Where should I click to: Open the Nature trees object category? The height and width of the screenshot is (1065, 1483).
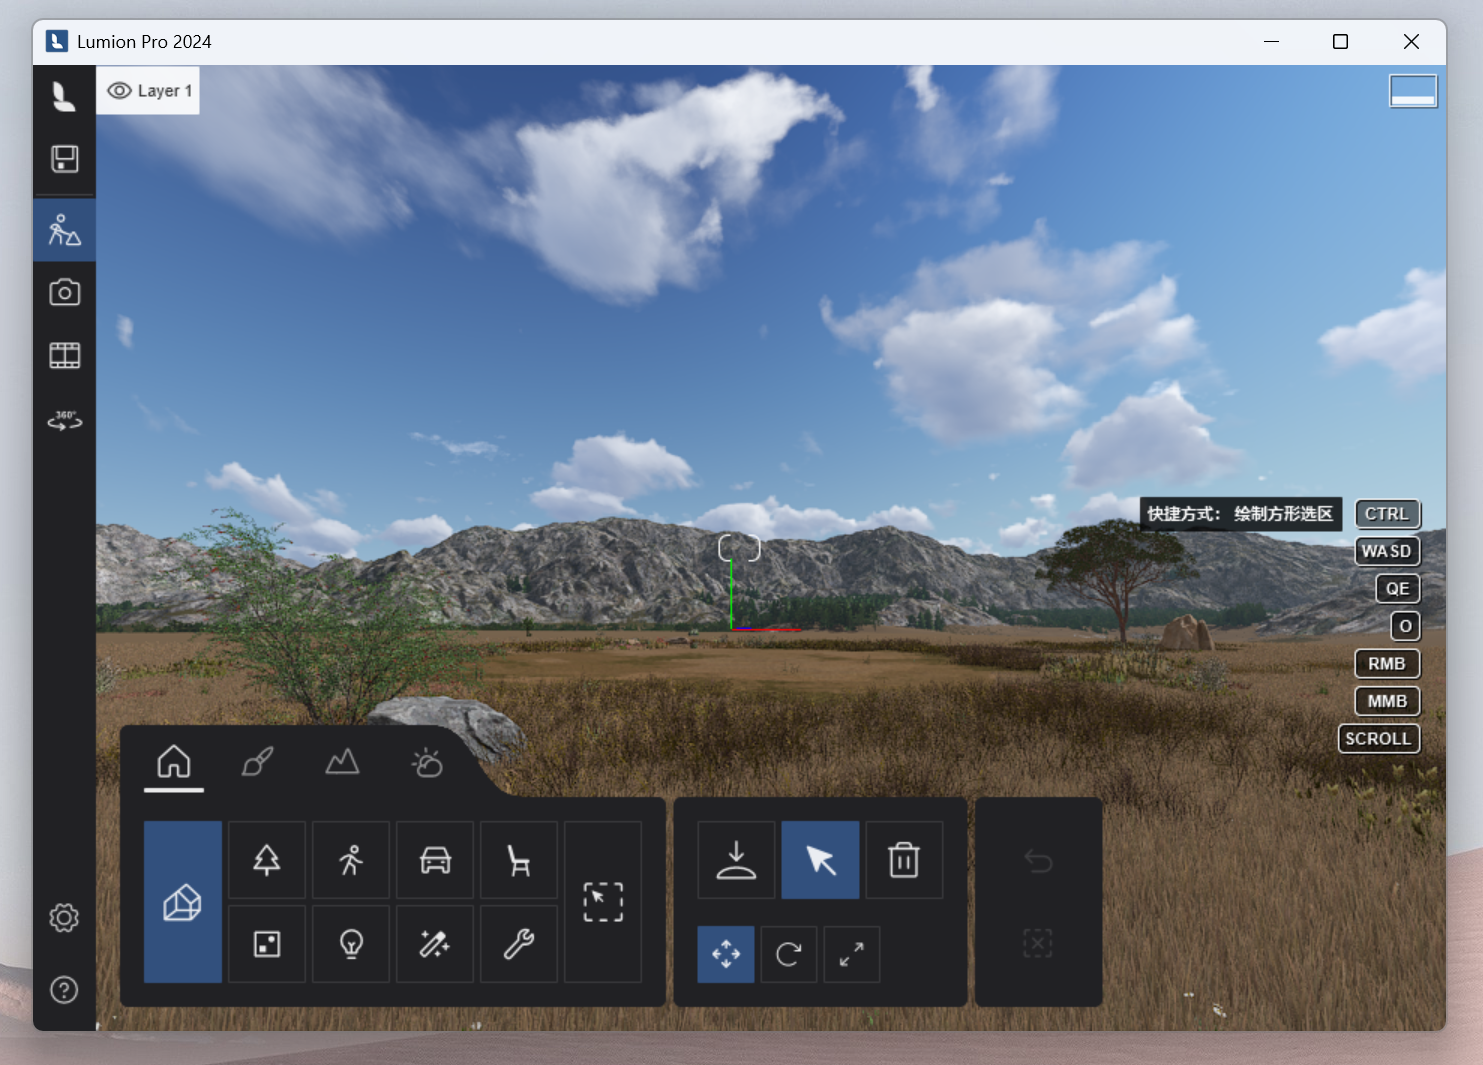[266, 860]
